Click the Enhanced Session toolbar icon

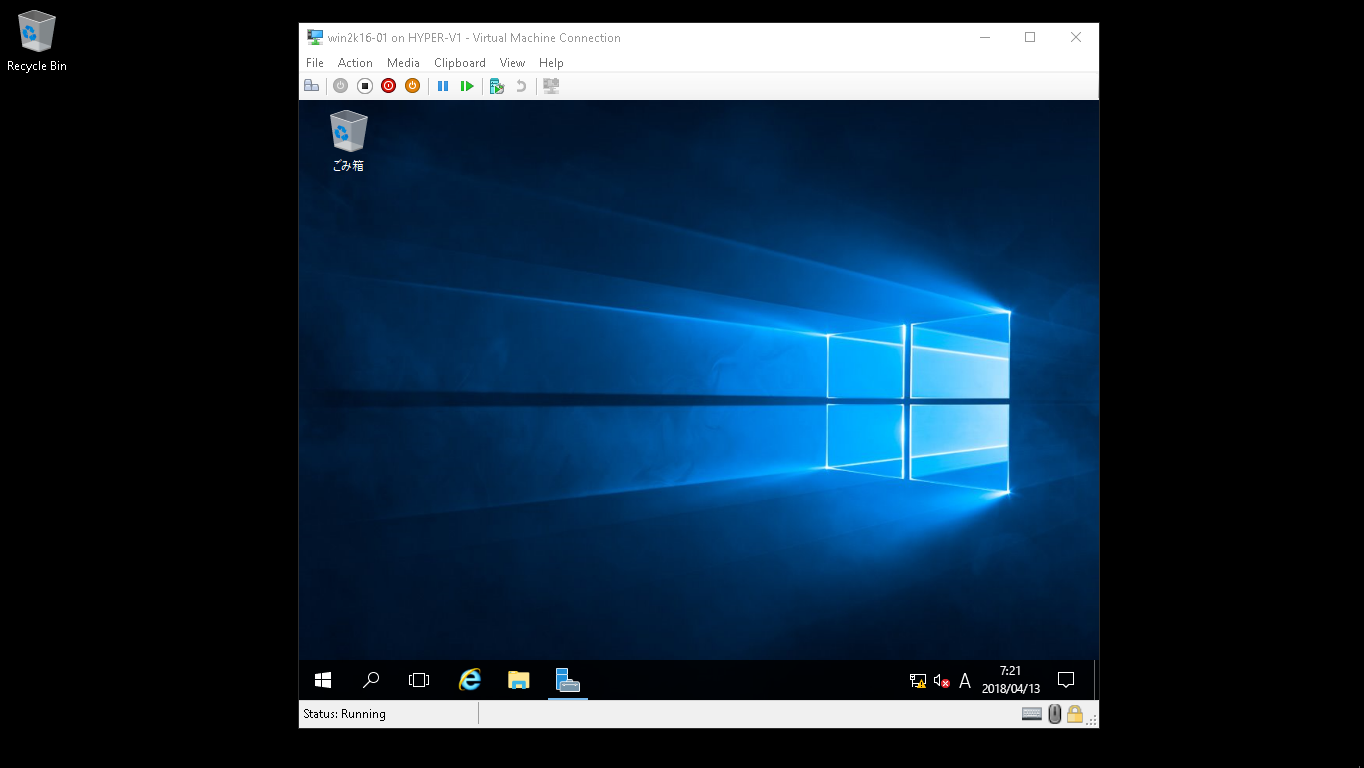click(551, 86)
